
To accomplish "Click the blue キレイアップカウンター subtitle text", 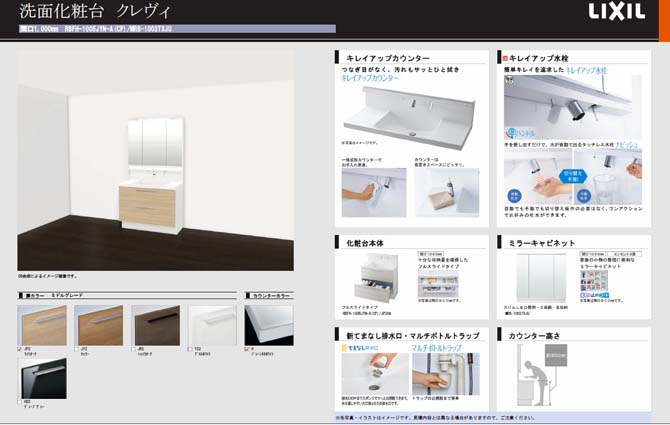I will pos(370,78).
